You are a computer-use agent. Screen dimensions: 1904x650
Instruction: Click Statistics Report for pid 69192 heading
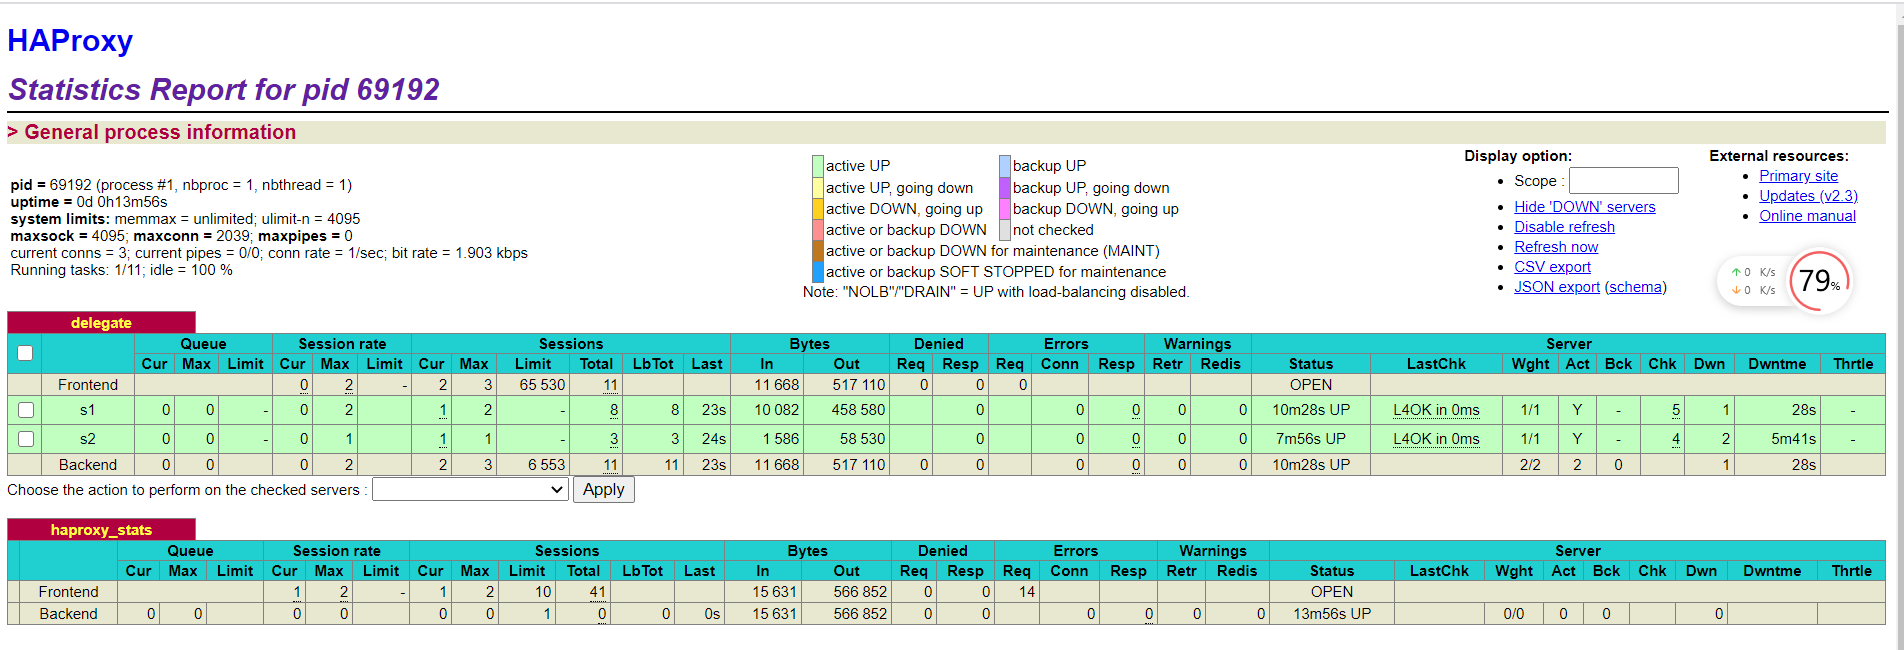(224, 89)
